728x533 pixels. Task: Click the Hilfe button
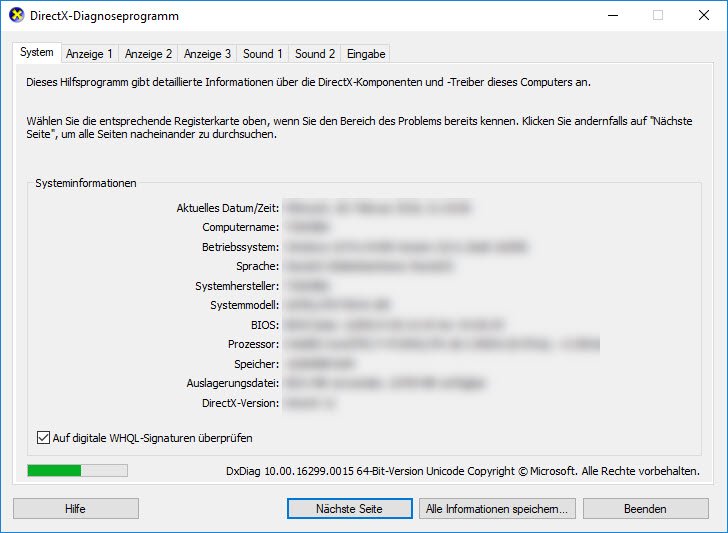[x=76, y=509]
